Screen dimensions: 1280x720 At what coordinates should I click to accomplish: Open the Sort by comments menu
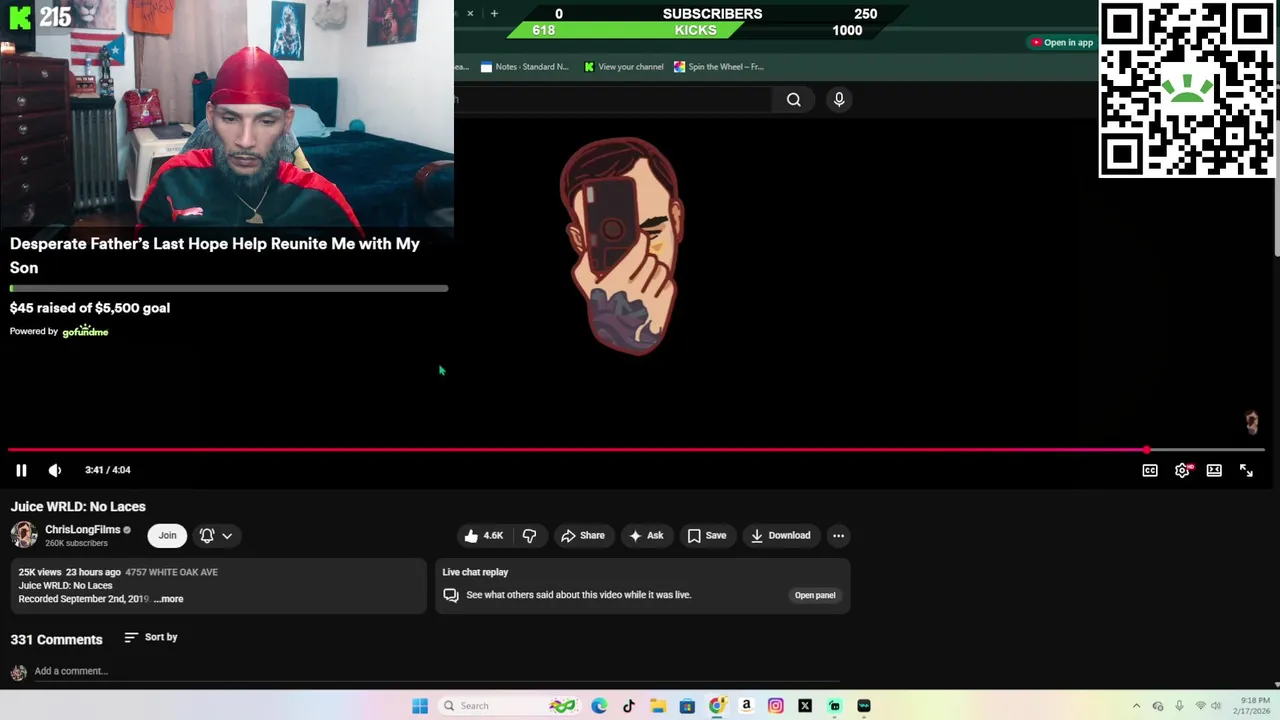[x=151, y=637]
